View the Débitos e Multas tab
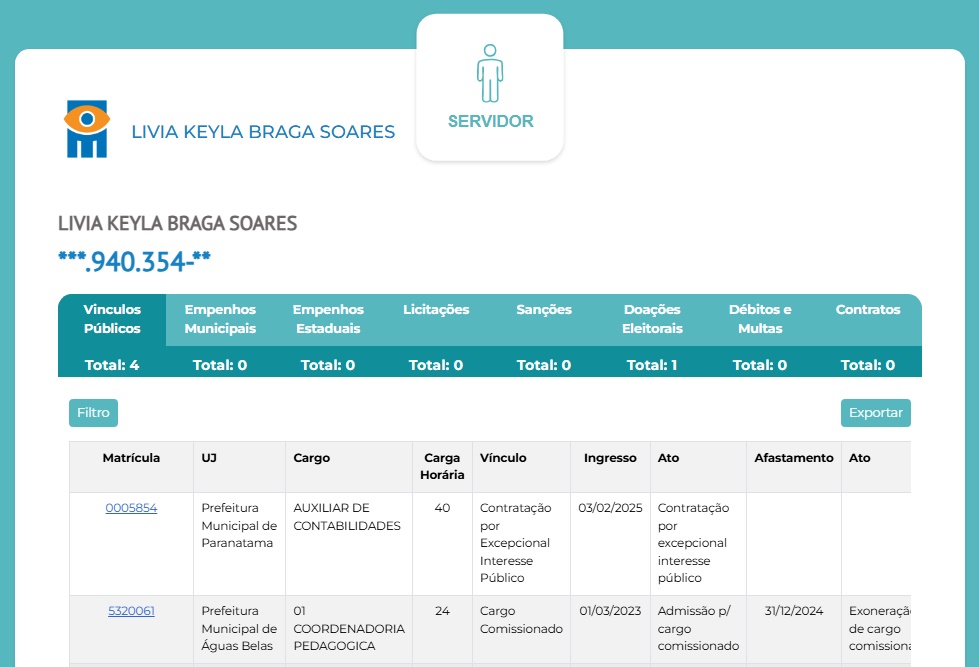The width and height of the screenshot is (979, 667). (760, 319)
